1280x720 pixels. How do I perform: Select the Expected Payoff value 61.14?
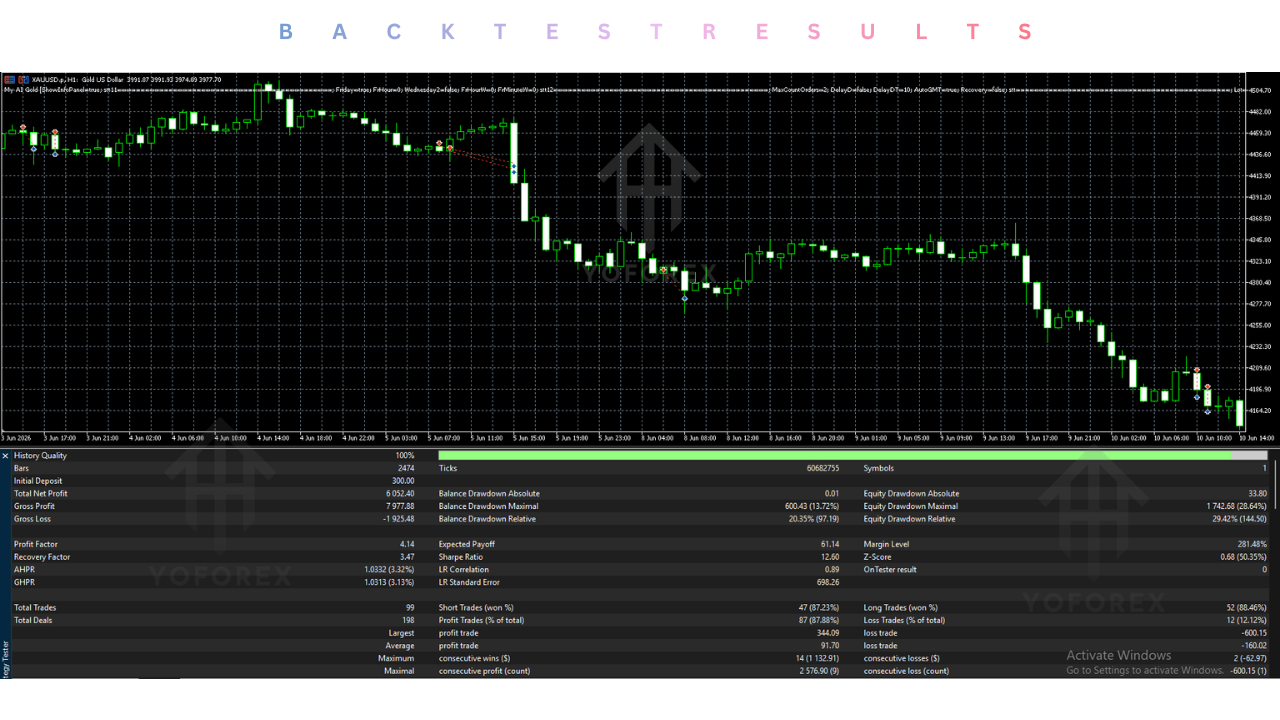[831, 545]
